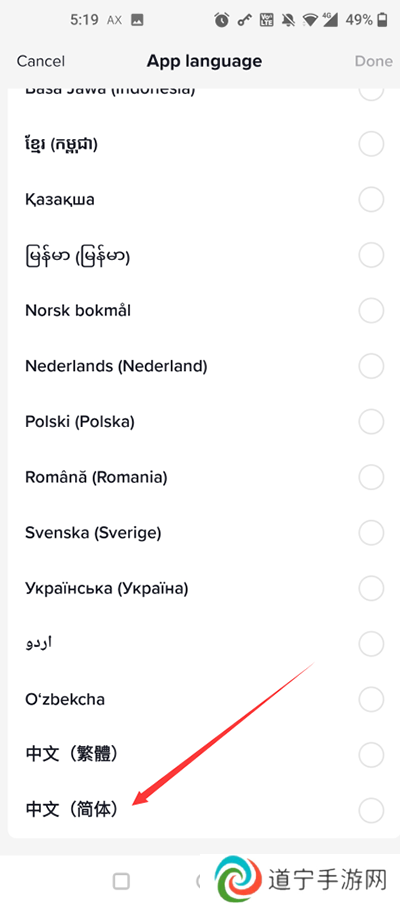This screenshot has height=904, width=400.
Task: Tap Done to confirm language
Action: point(373,61)
